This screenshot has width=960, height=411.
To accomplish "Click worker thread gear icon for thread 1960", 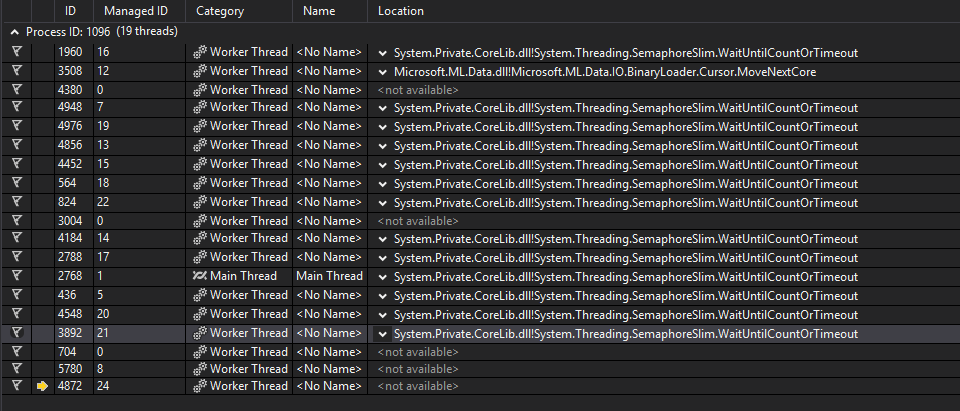I will 200,53.
